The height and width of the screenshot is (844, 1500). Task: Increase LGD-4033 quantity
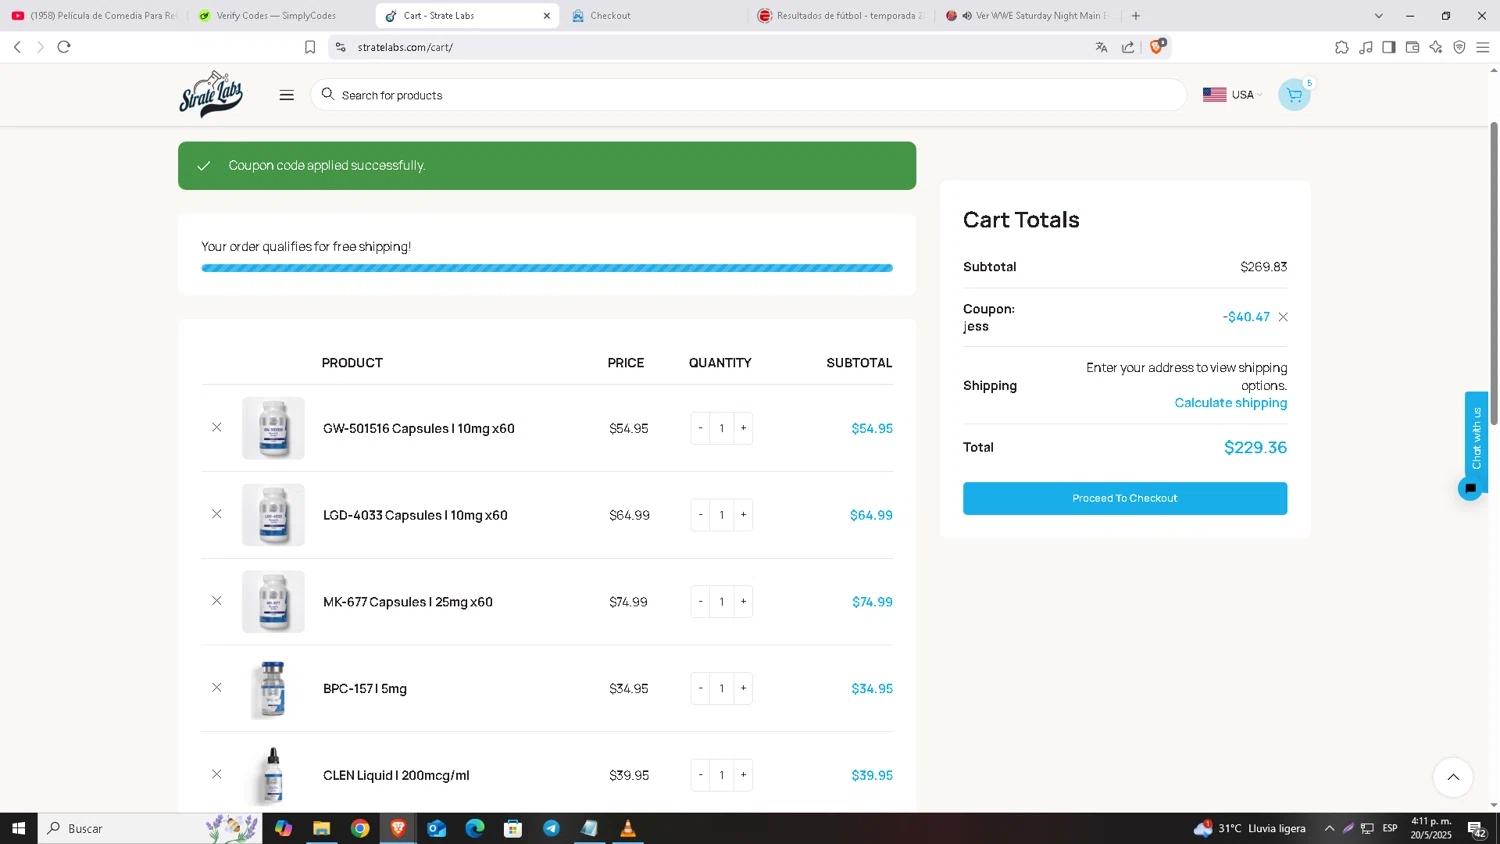click(x=743, y=515)
